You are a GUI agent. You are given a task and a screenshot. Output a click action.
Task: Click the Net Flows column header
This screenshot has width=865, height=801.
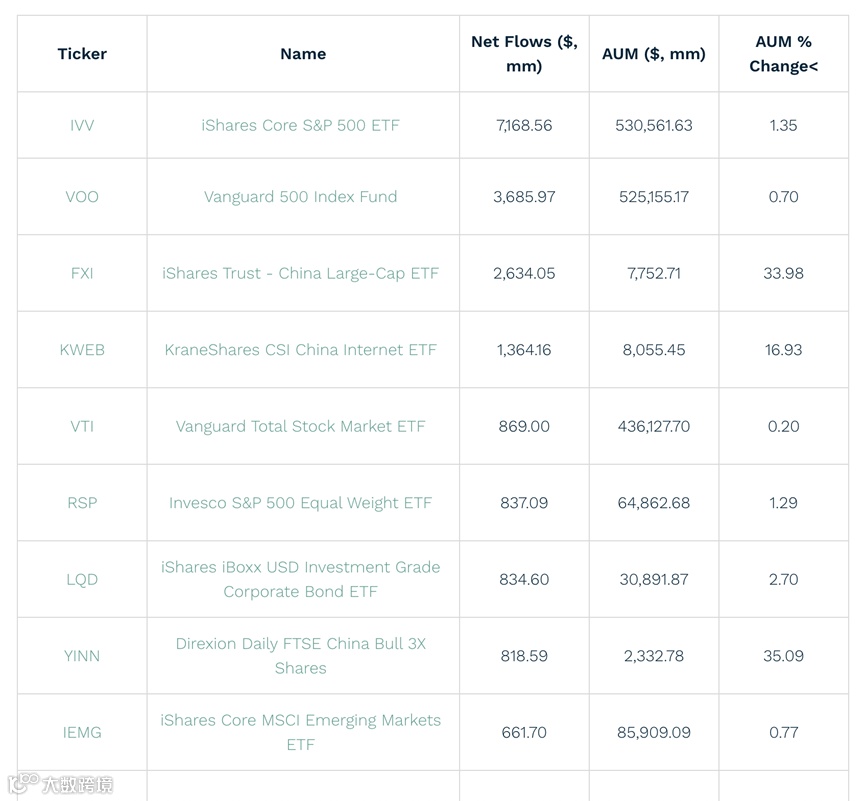(x=524, y=54)
